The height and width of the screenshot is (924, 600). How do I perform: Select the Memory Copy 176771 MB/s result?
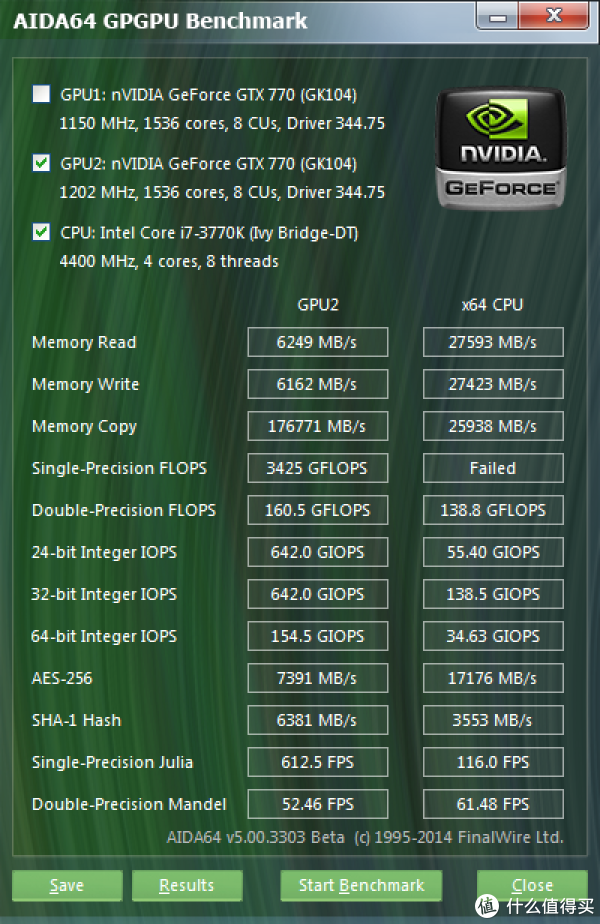(317, 426)
